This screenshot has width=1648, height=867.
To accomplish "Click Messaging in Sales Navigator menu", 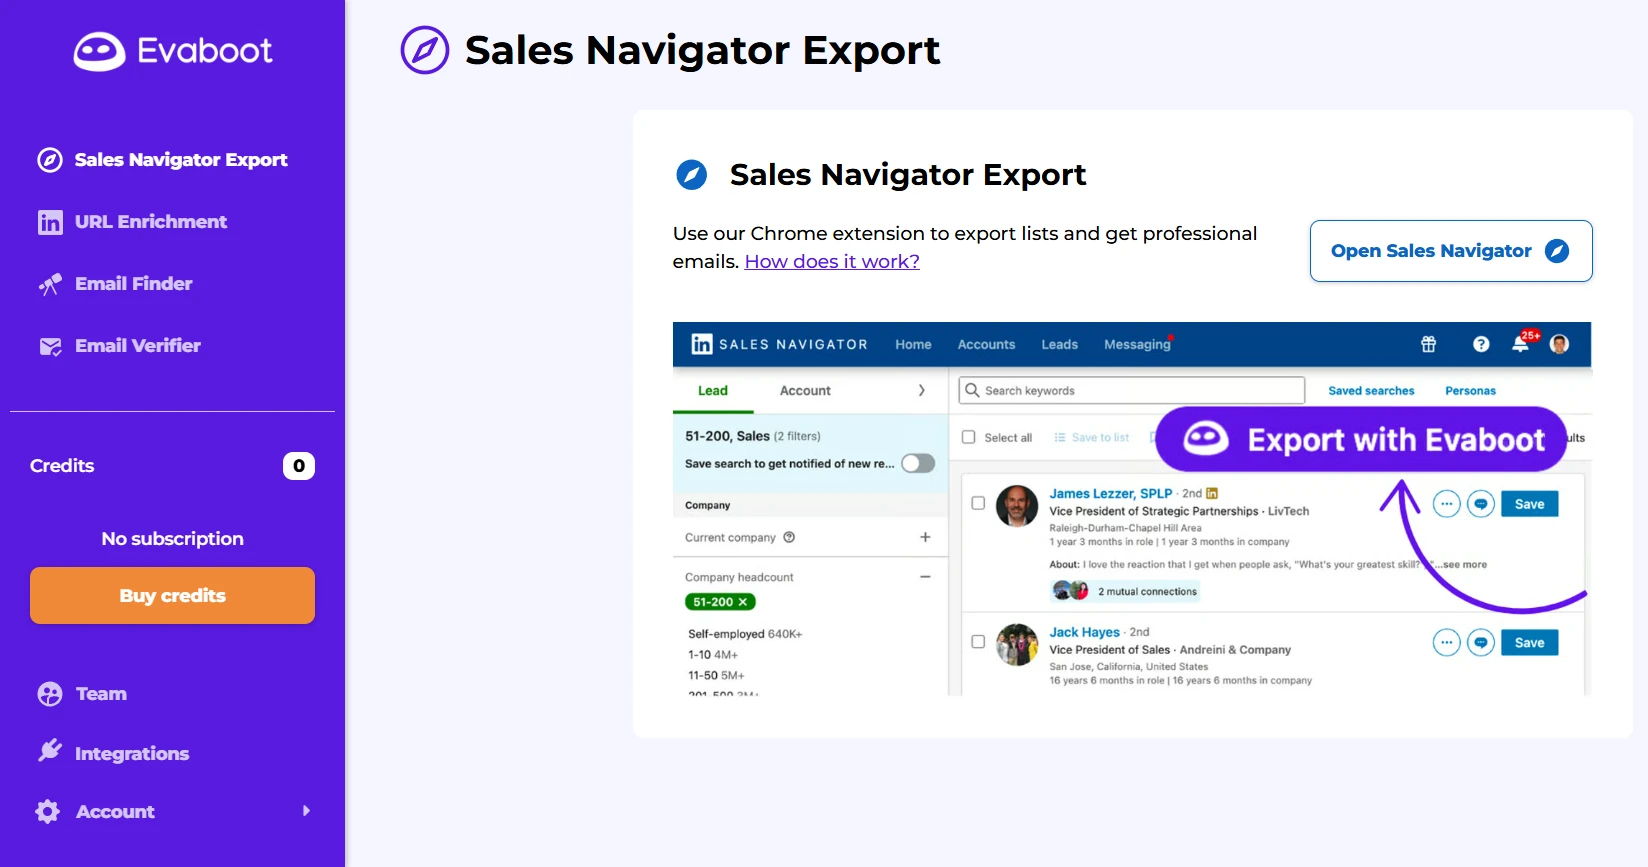I will coord(1137,344).
